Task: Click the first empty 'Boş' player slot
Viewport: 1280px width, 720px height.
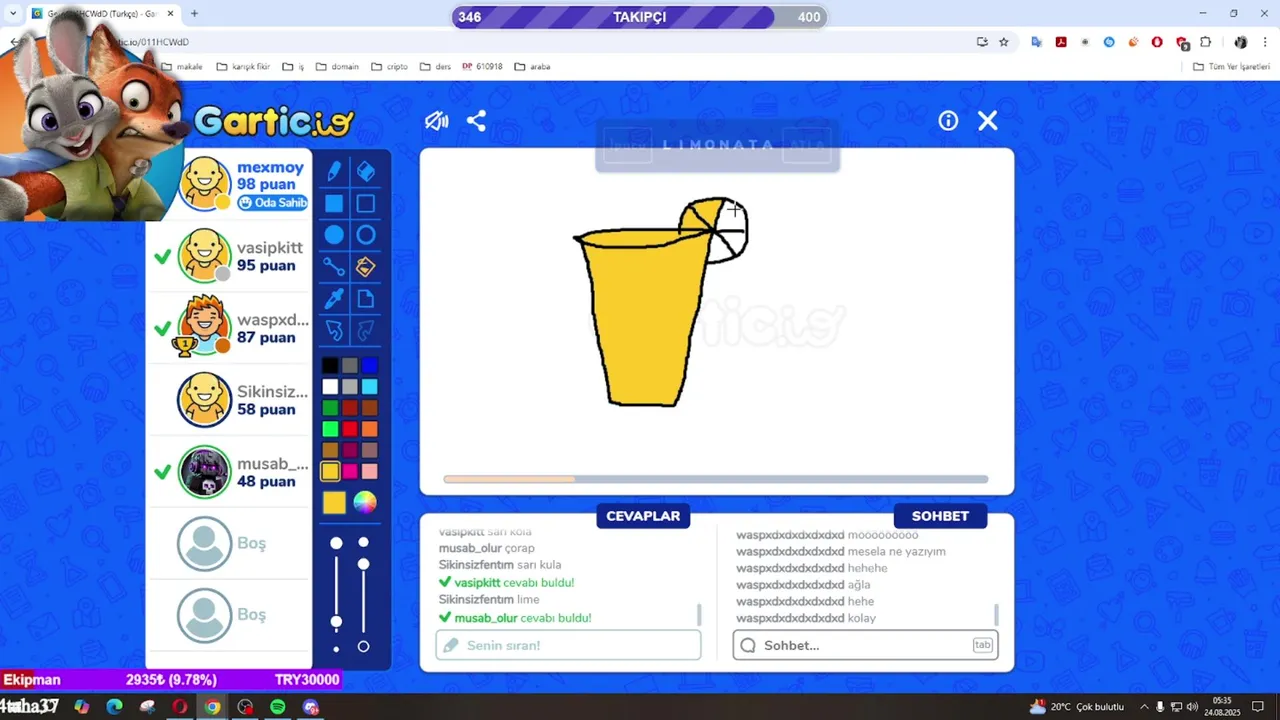Action: point(229,543)
